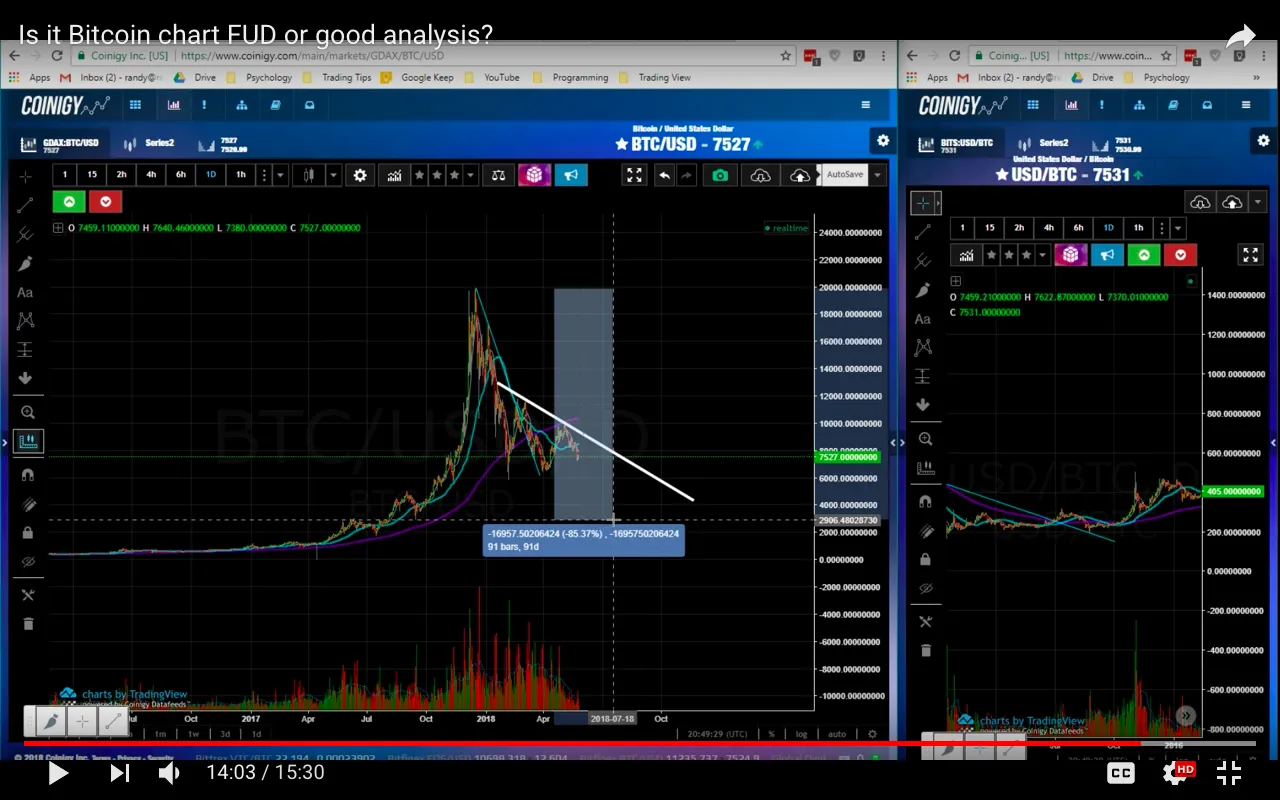1280x800 pixels.
Task: Toggle AutoSave in left chart toolbar
Action: point(844,175)
